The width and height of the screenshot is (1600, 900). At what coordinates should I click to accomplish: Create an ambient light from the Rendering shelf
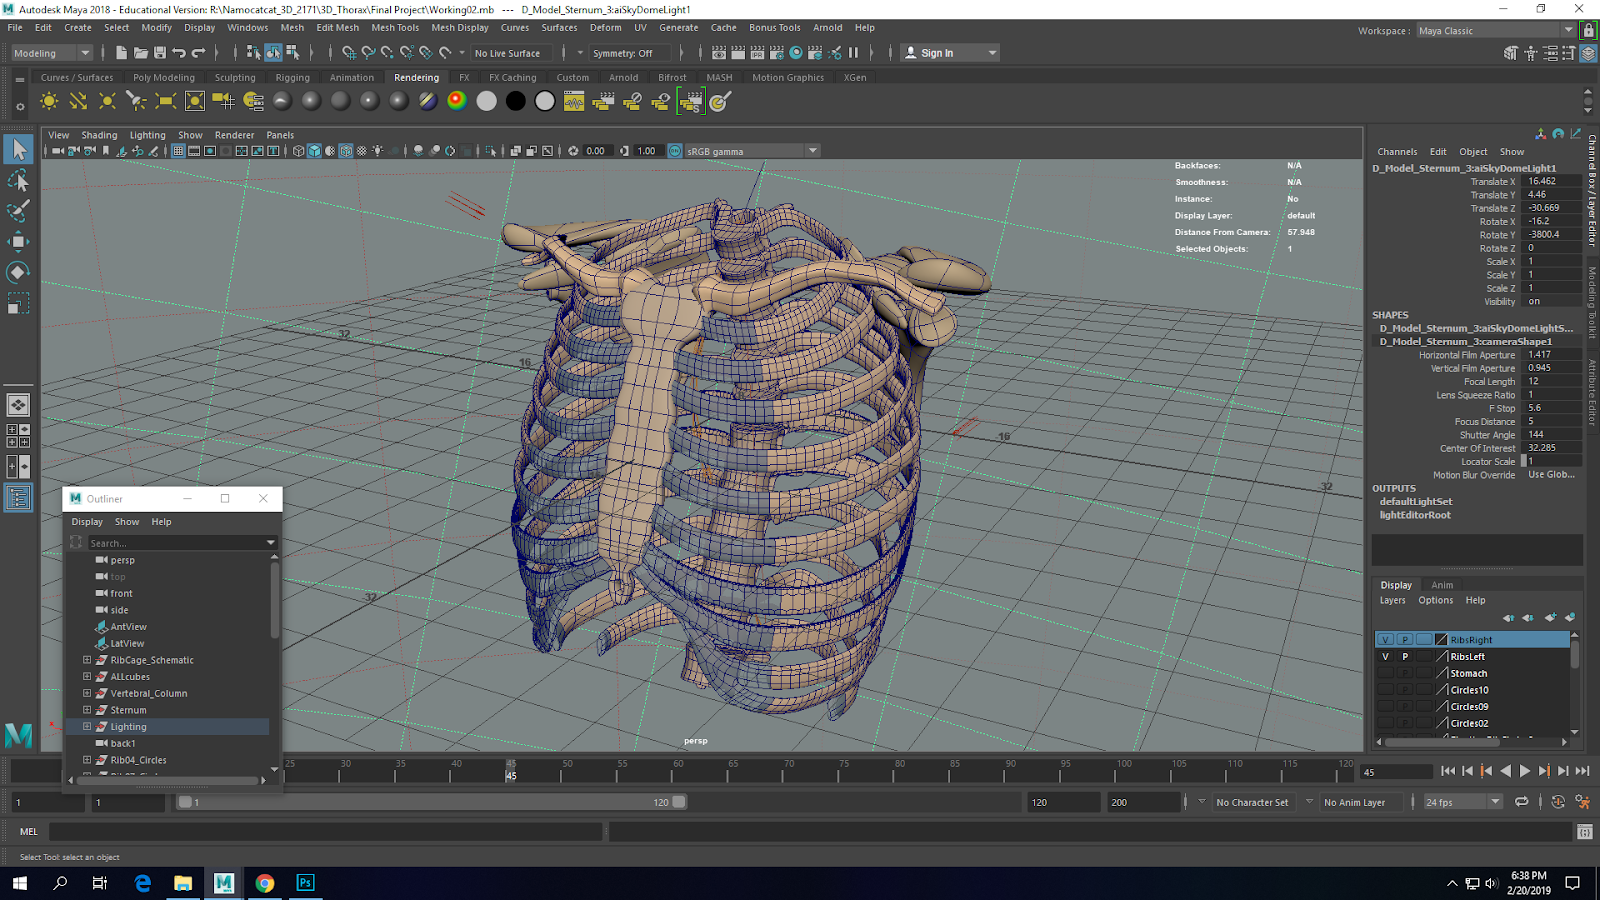click(x=48, y=100)
